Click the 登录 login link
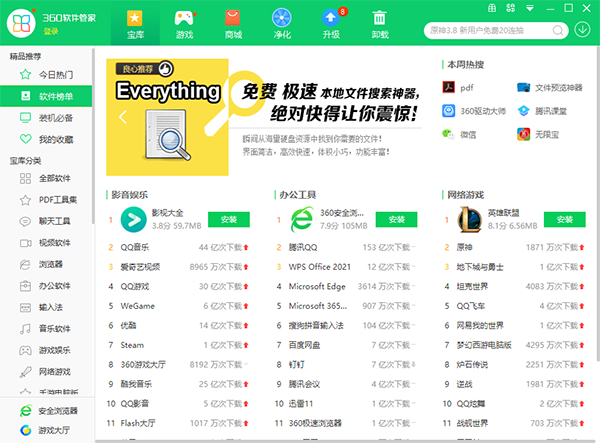The width and height of the screenshot is (600, 443). [x=51, y=32]
